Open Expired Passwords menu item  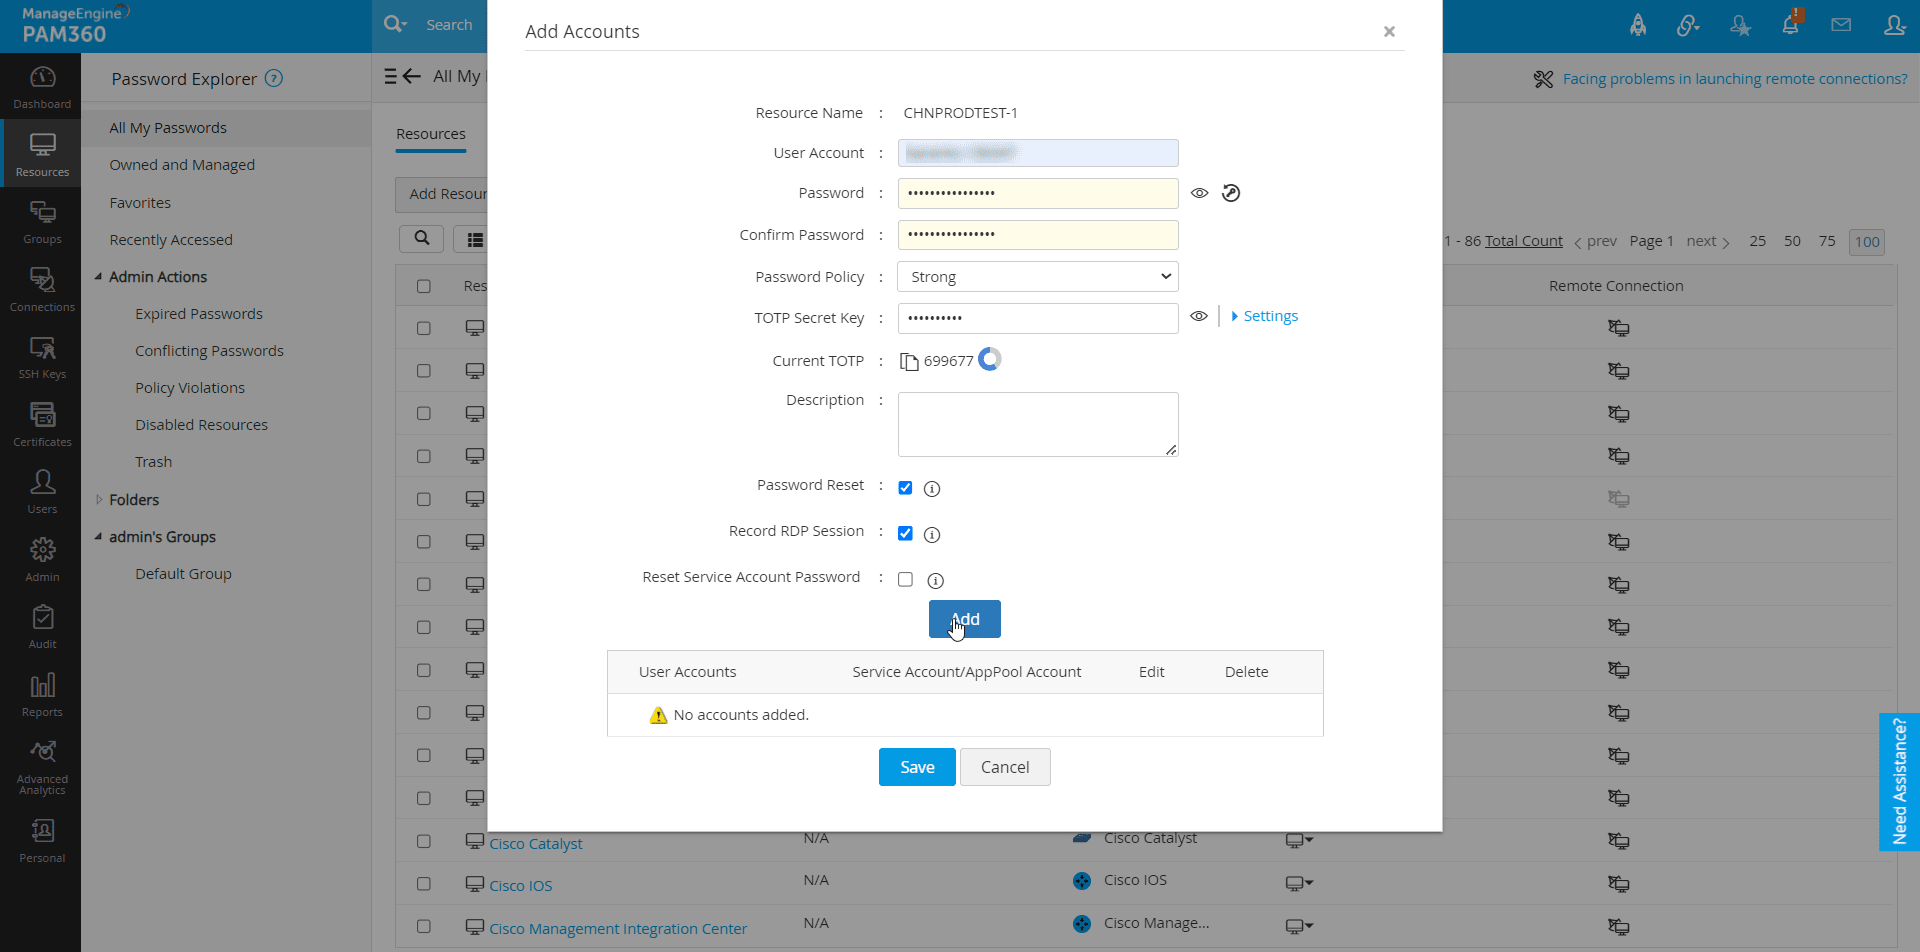pos(199,314)
